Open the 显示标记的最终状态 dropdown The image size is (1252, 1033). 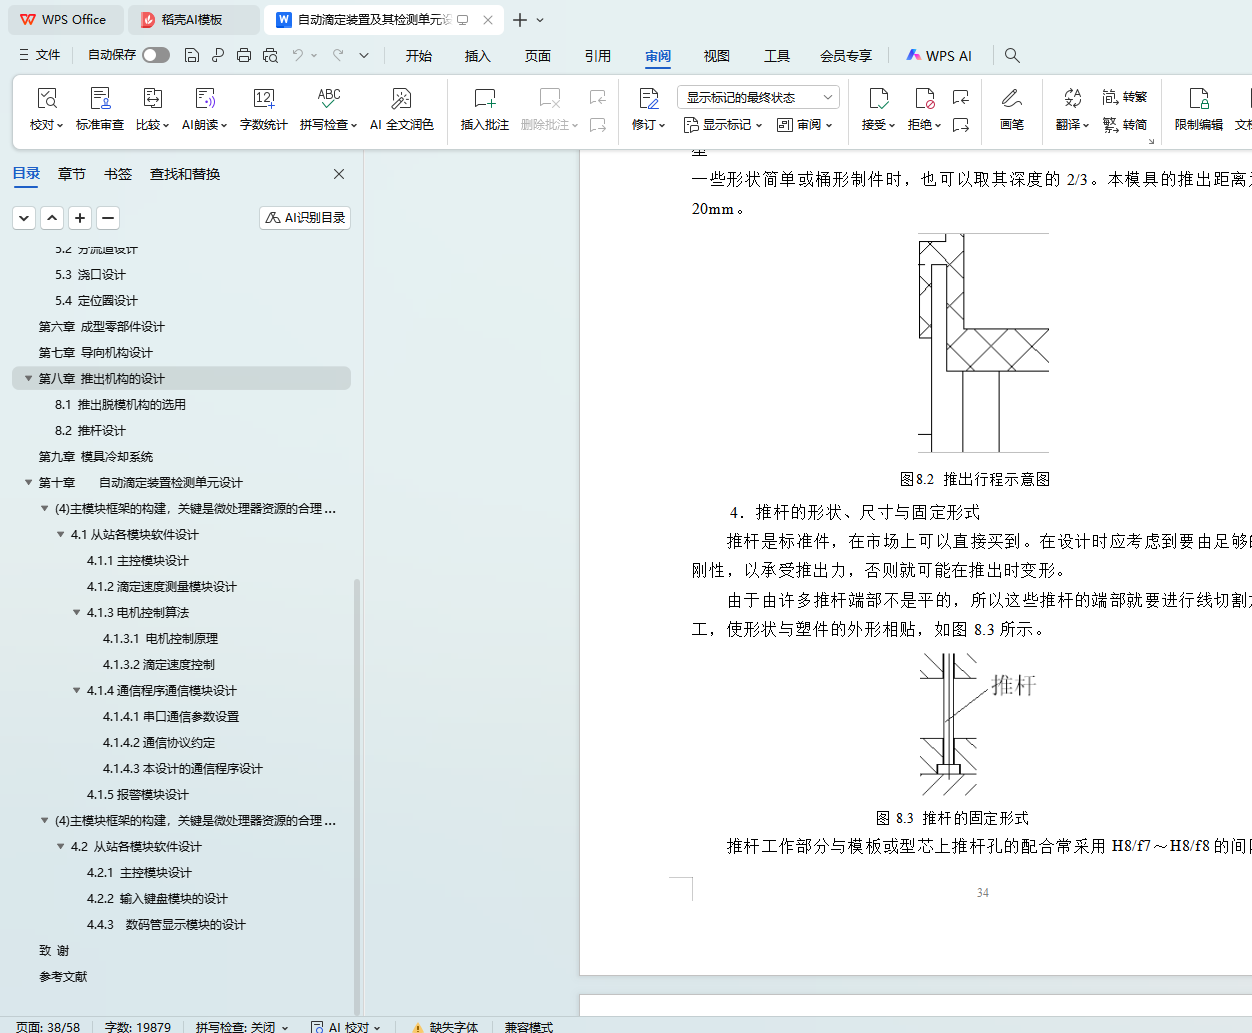coord(758,97)
